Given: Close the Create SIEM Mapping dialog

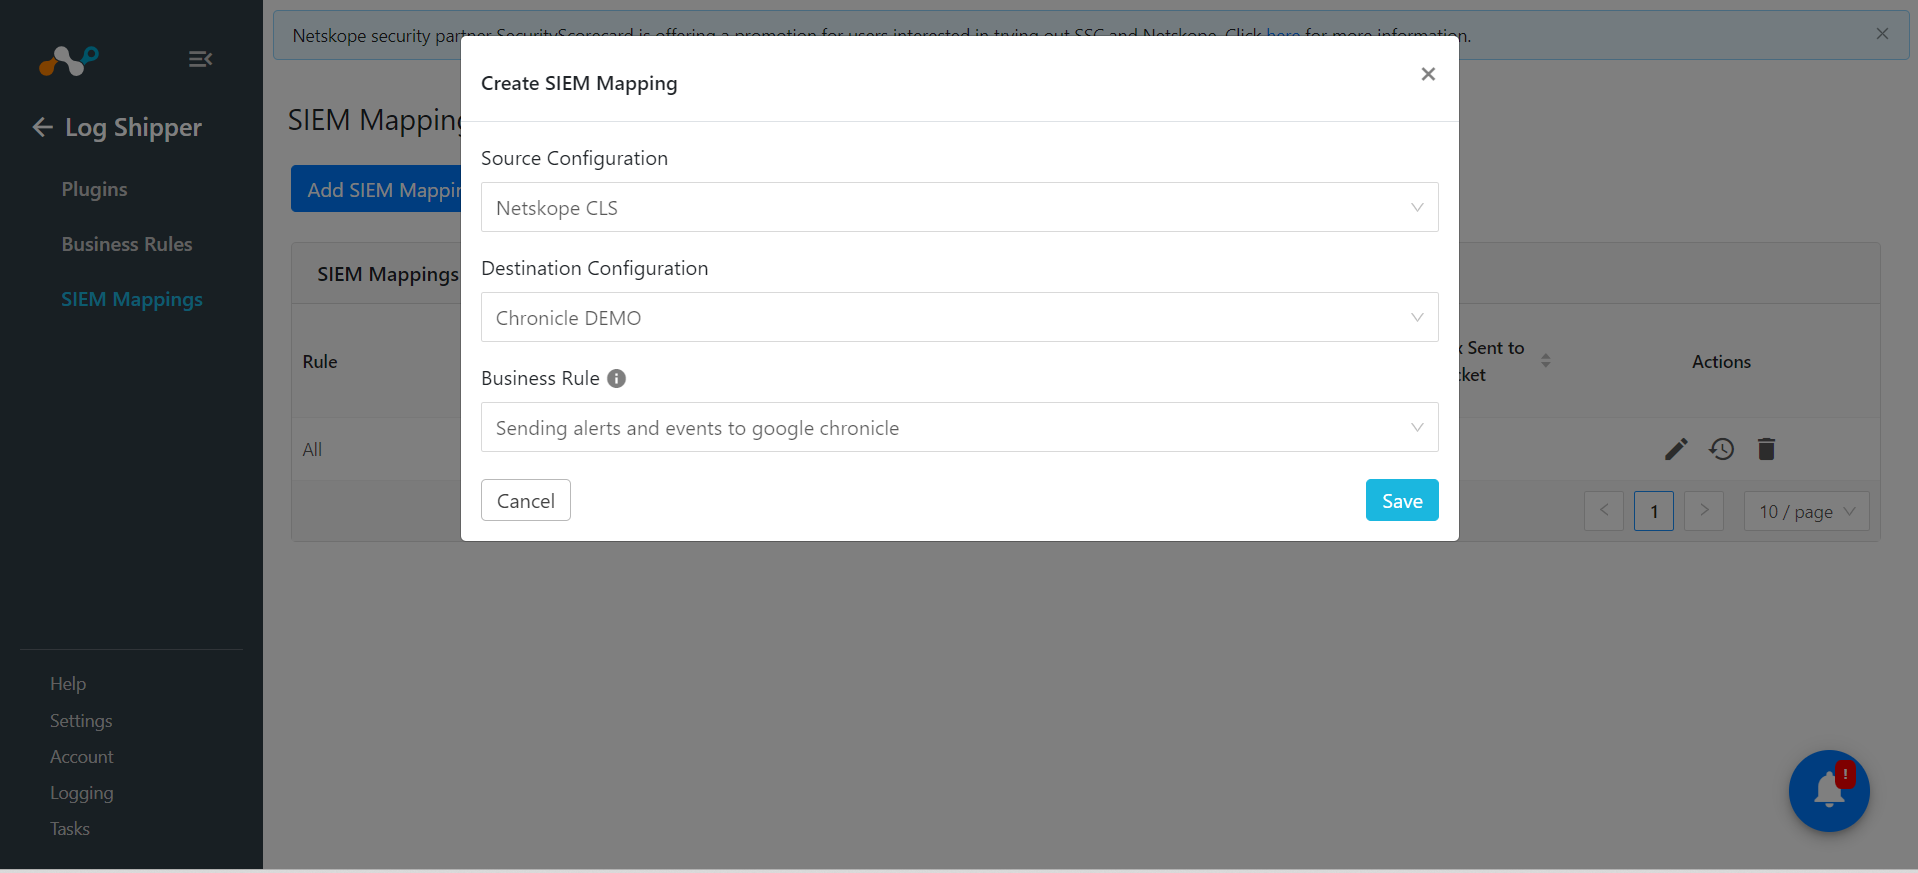Looking at the screenshot, I should click(x=1428, y=74).
